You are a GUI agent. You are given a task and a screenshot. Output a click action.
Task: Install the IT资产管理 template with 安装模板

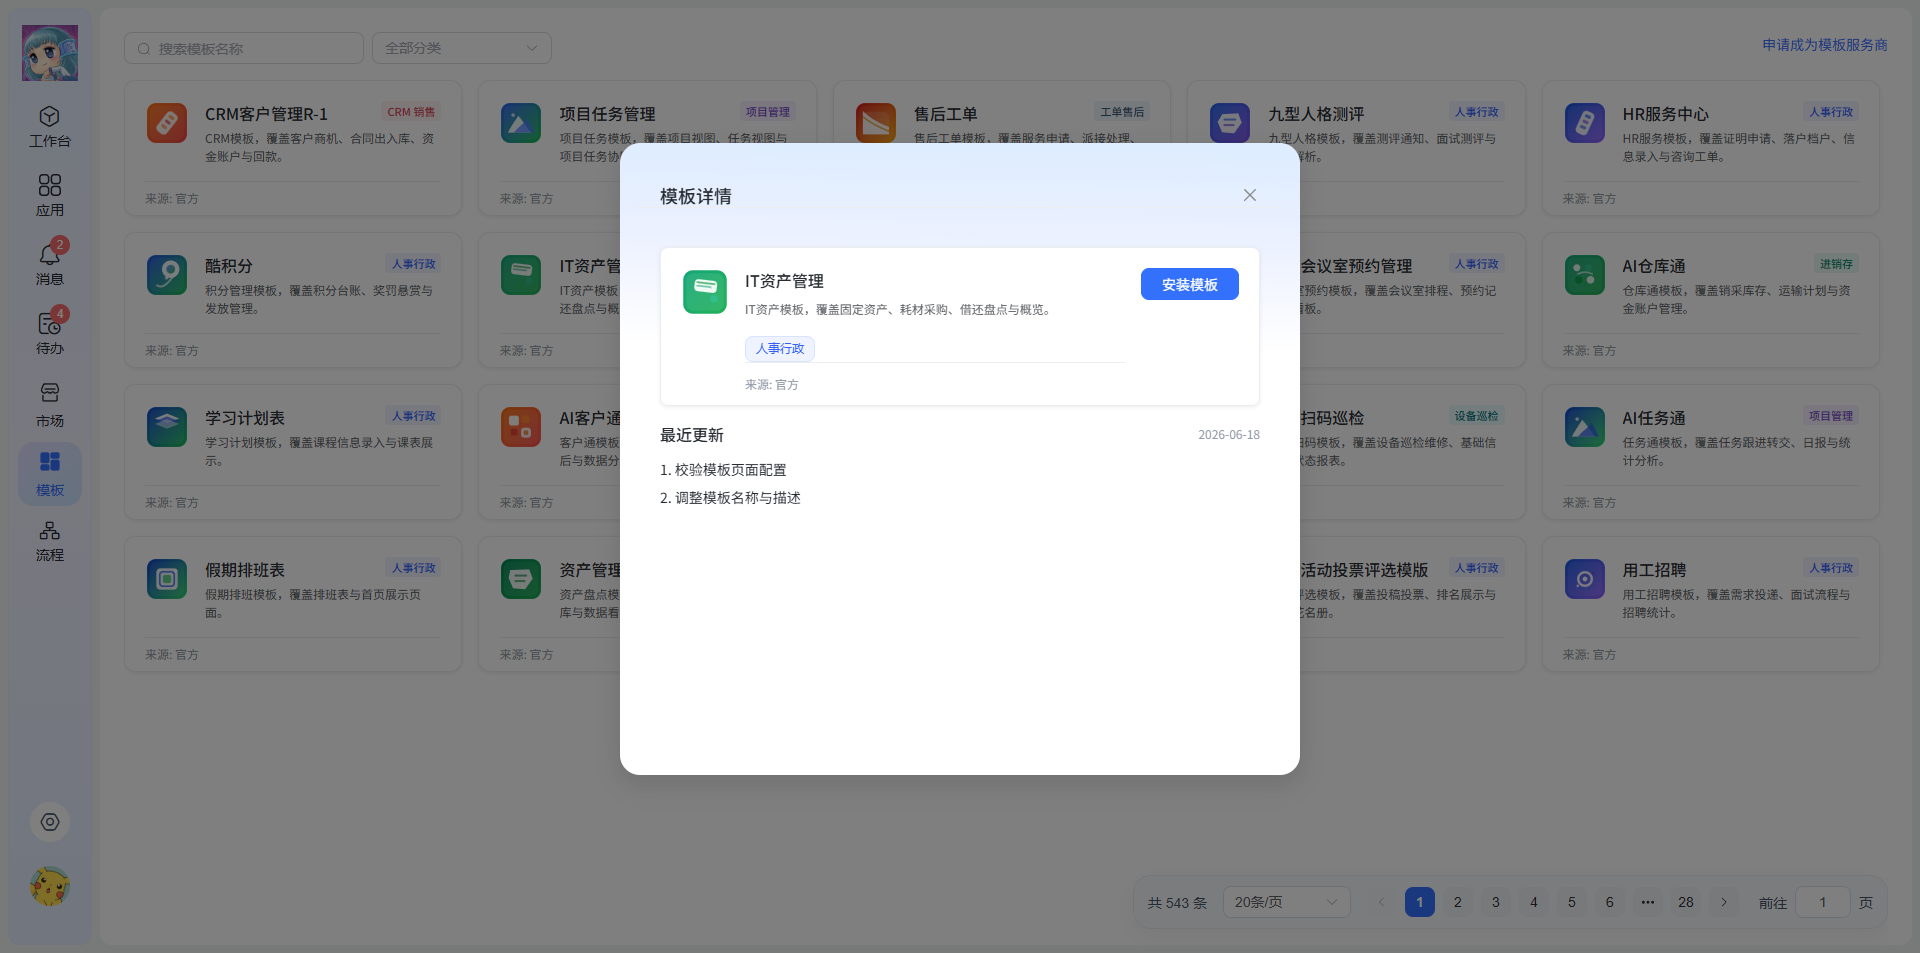pyautogui.click(x=1190, y=284)
